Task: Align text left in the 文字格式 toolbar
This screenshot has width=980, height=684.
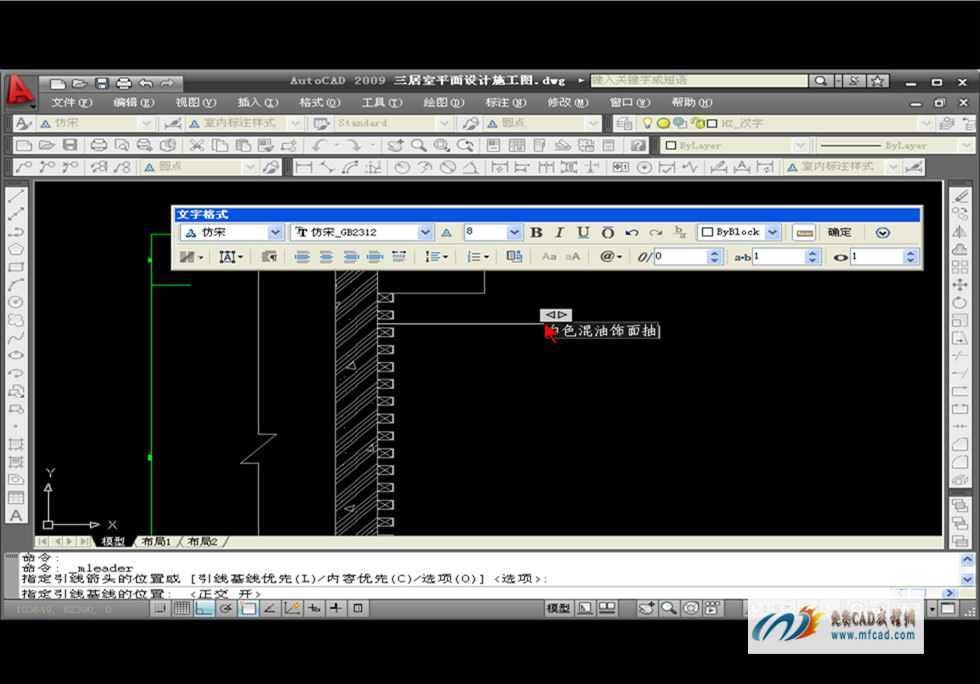Action: coord(302,257)
